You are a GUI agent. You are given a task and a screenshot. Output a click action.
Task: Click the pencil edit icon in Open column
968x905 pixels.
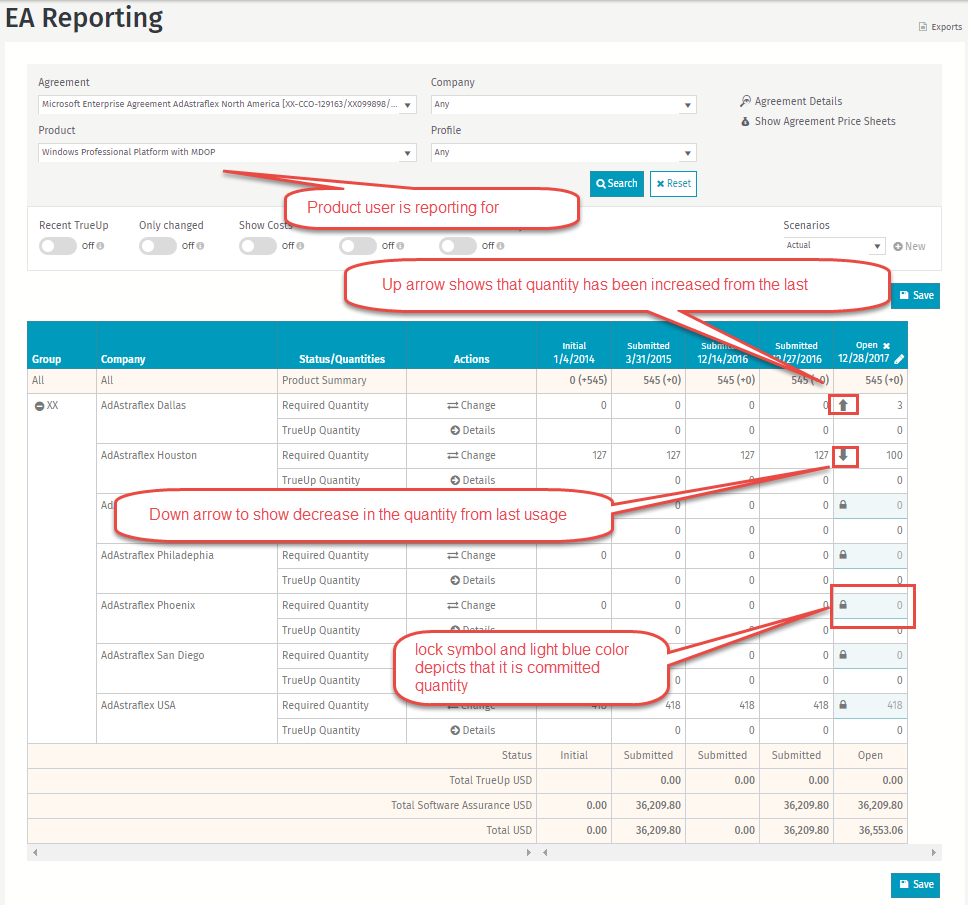[899, 359]
